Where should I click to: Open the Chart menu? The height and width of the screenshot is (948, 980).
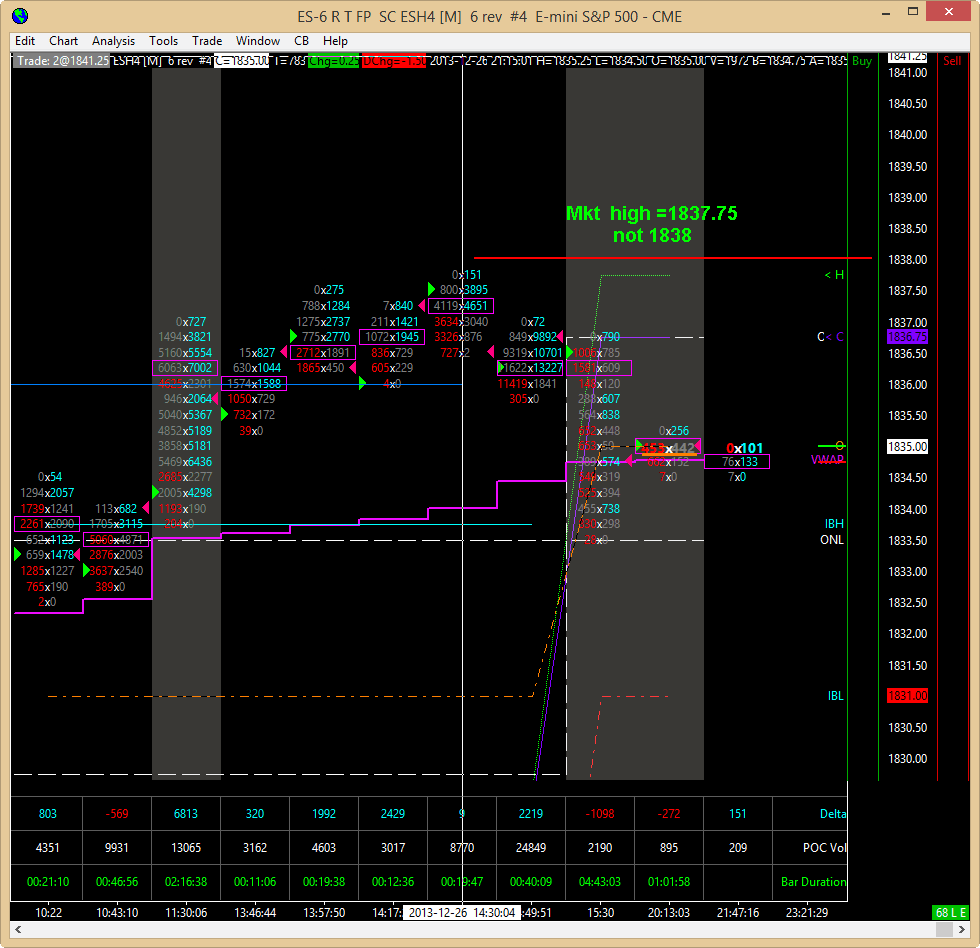pos(64,41)
